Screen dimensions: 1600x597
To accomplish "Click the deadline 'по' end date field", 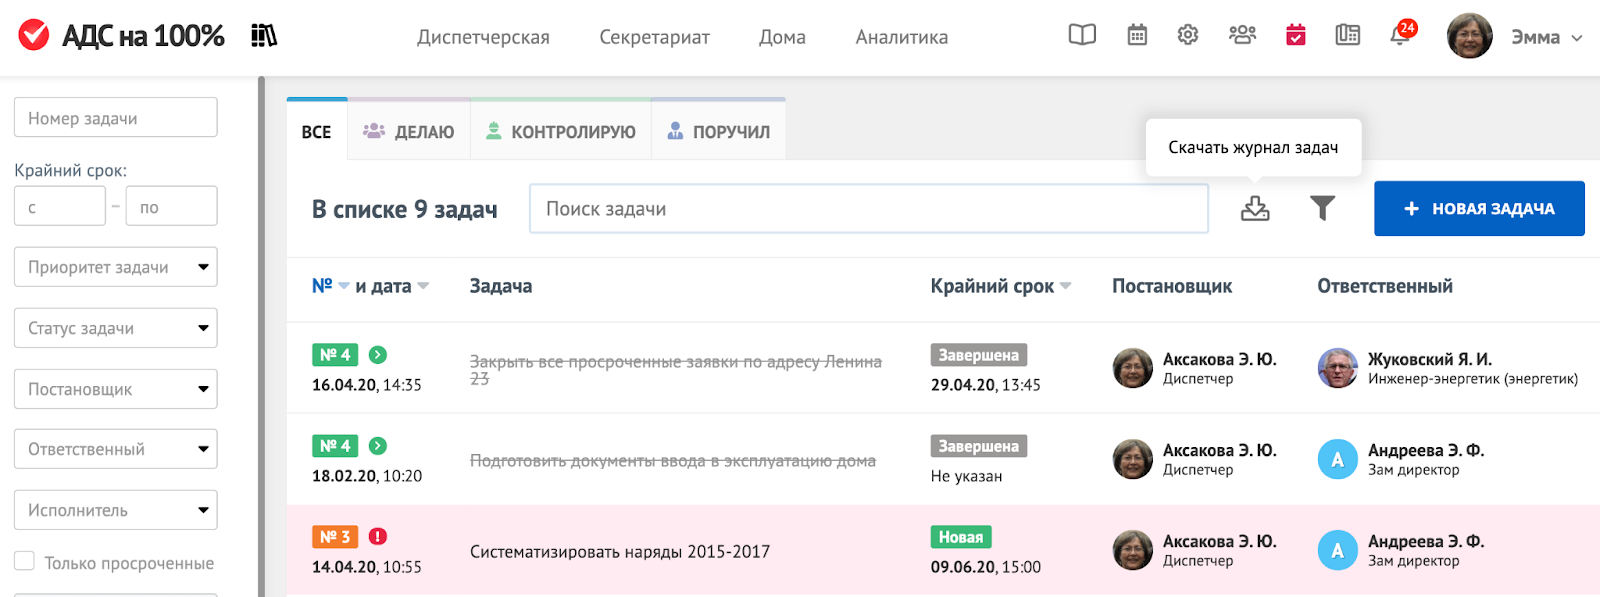I will click(x=171, y=206).
